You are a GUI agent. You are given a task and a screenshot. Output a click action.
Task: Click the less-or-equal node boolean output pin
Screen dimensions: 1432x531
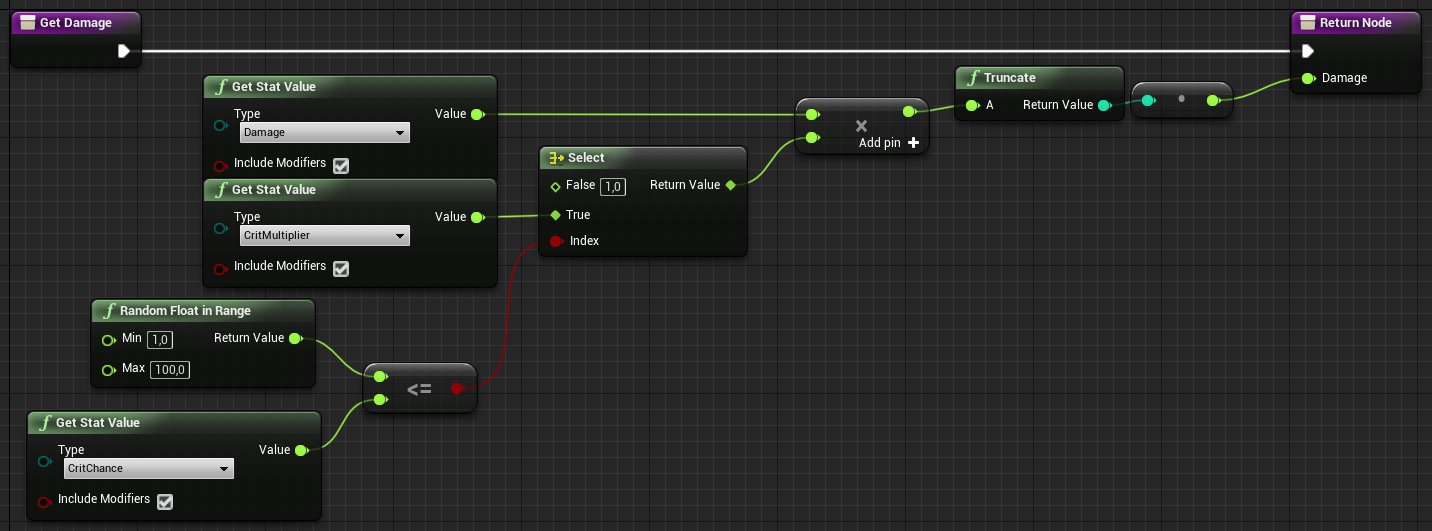457,388
